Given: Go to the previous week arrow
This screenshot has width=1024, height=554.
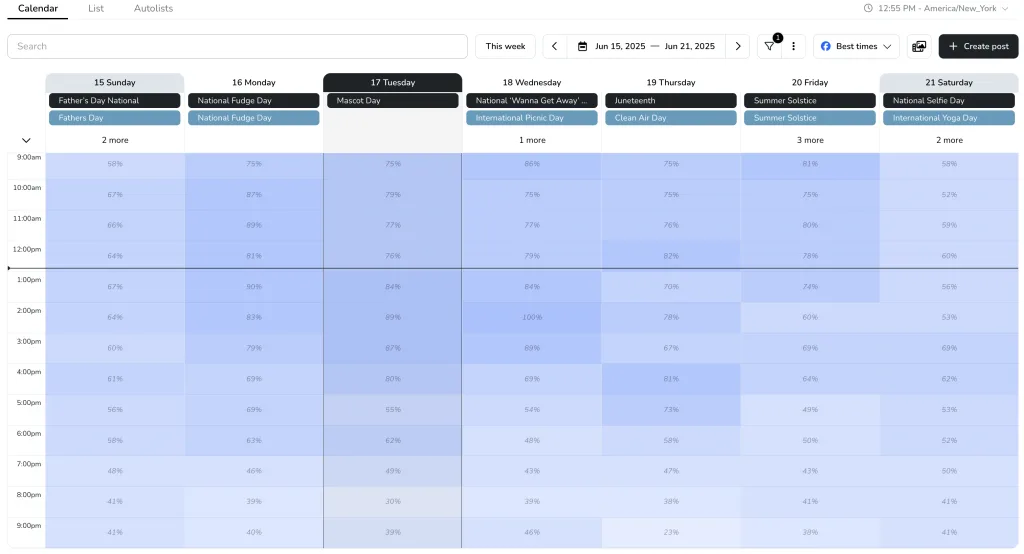Looking at the screenshot, I should click(x=555, y=46).
